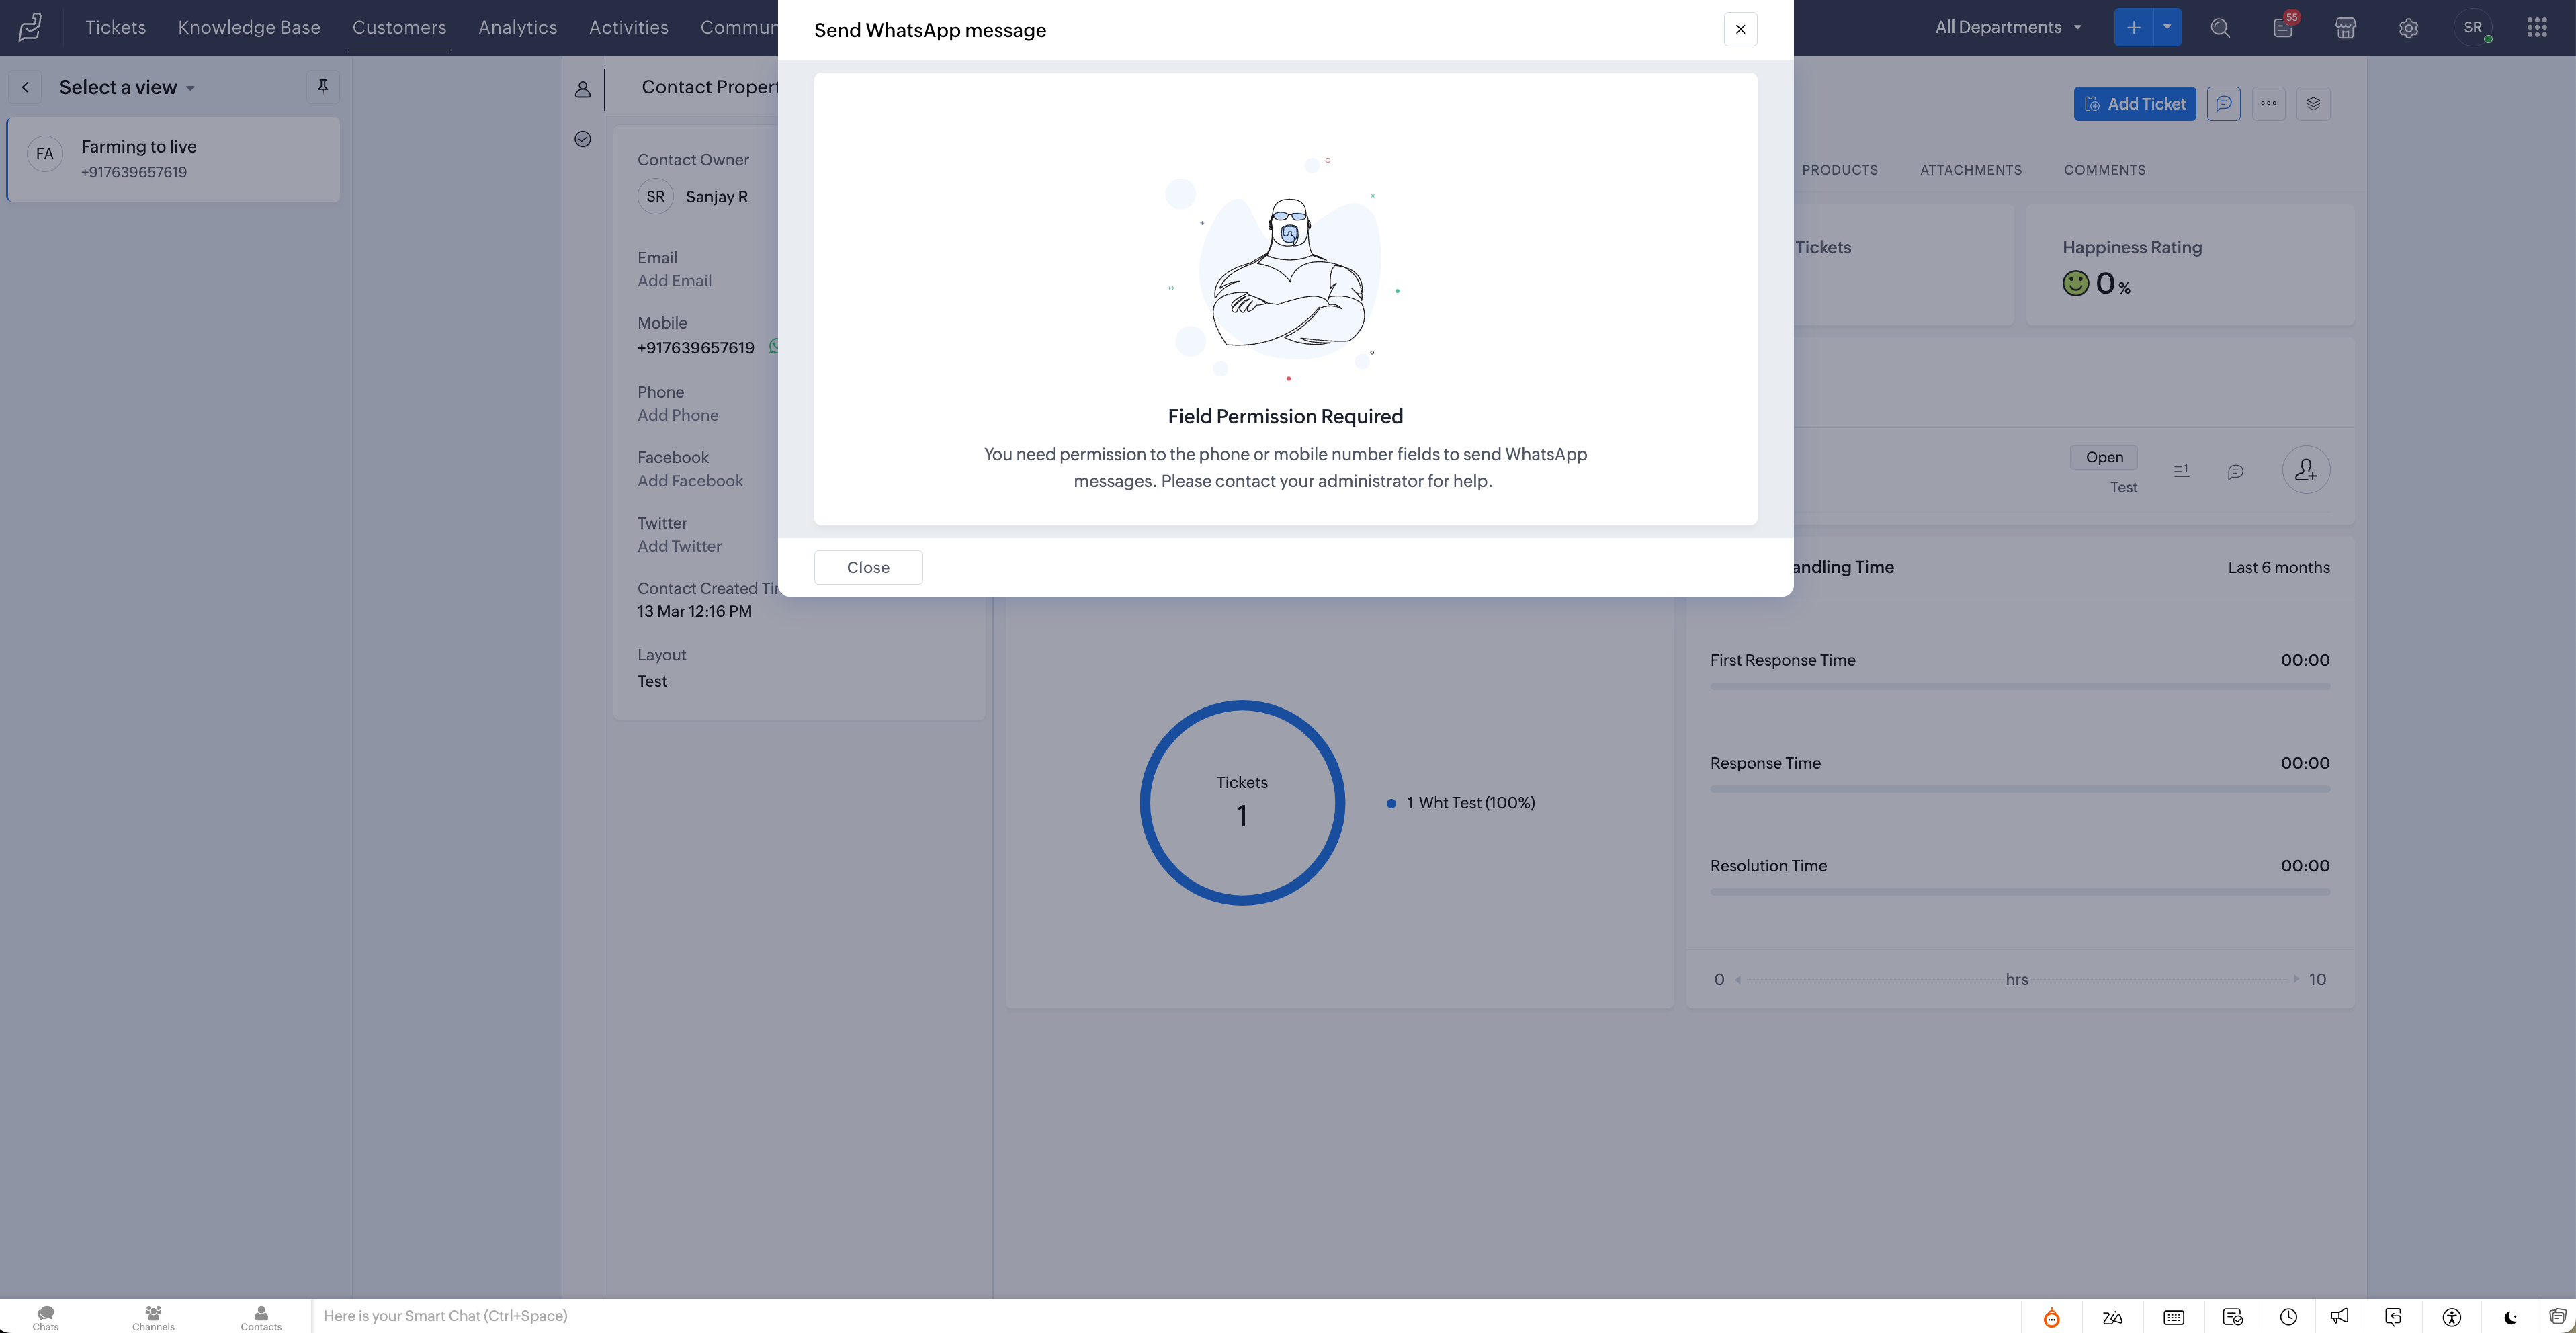Open the contact profile person icon

pyautogui.click(x=583, y=89)
